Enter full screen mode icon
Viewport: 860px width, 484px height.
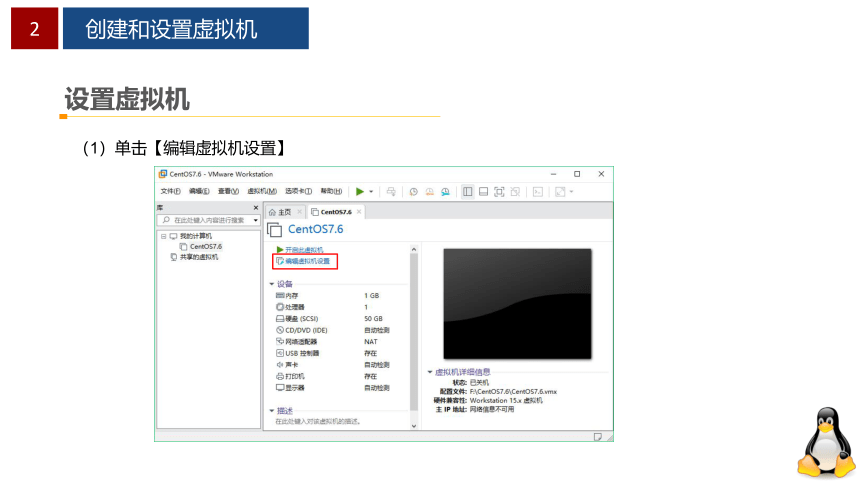click(x=499, y=192)
